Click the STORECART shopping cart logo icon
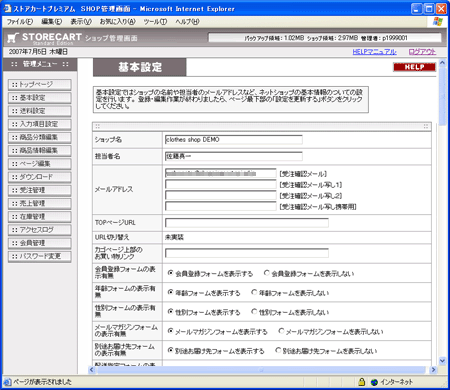The height and width of the screenshot is (390, 450). [12, 38]
